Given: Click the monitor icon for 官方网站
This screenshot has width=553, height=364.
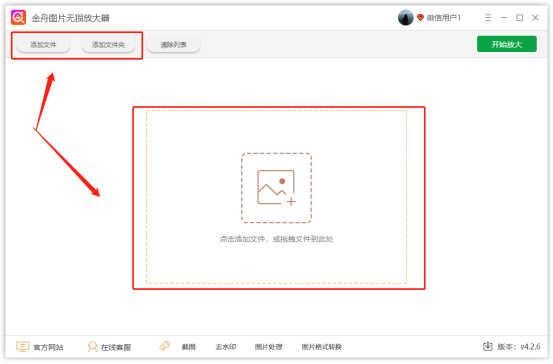Looking at the screenshot, I should click(x=22, y=347).
